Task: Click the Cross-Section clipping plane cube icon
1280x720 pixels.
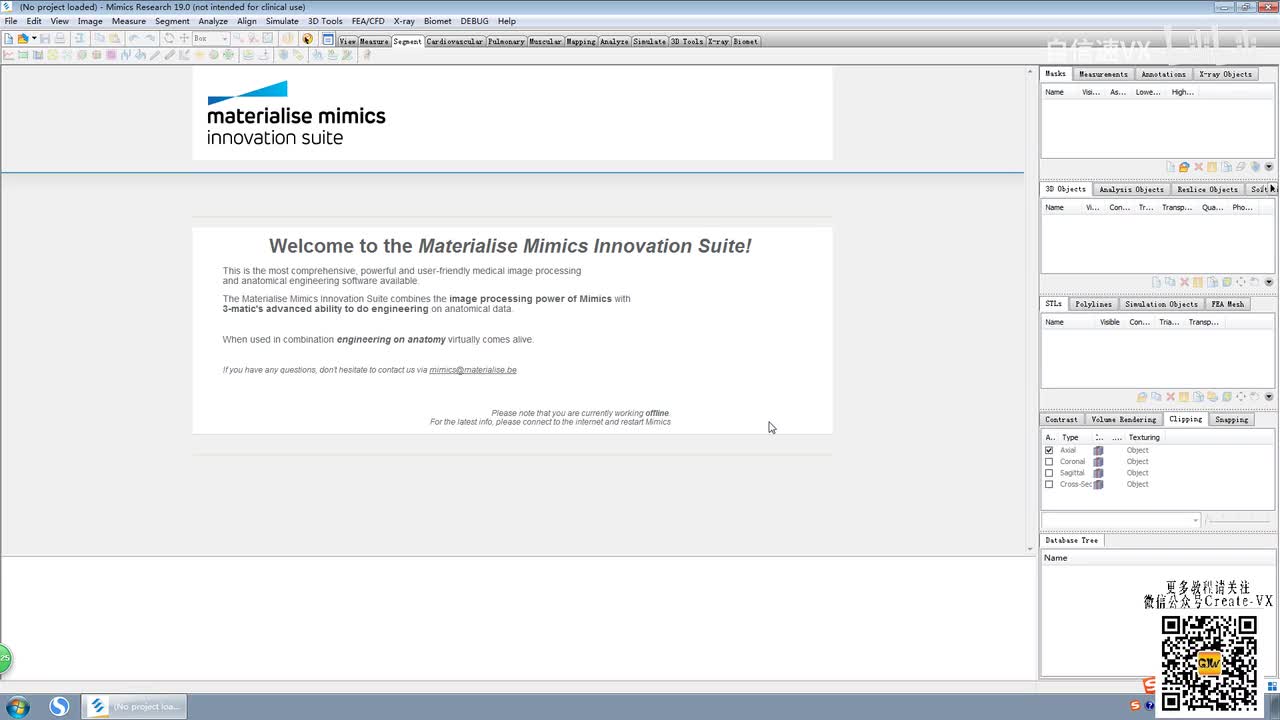Action: (1098, 484)
